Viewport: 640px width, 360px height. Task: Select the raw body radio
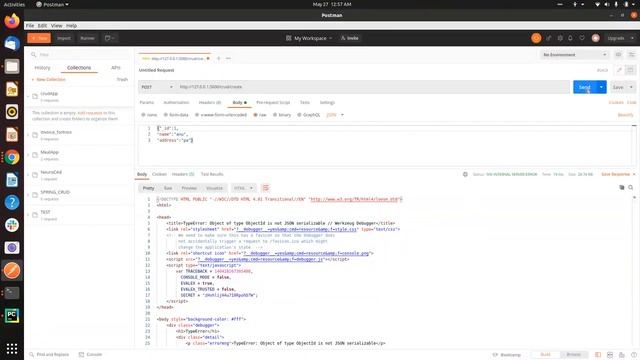coord(256,115)
